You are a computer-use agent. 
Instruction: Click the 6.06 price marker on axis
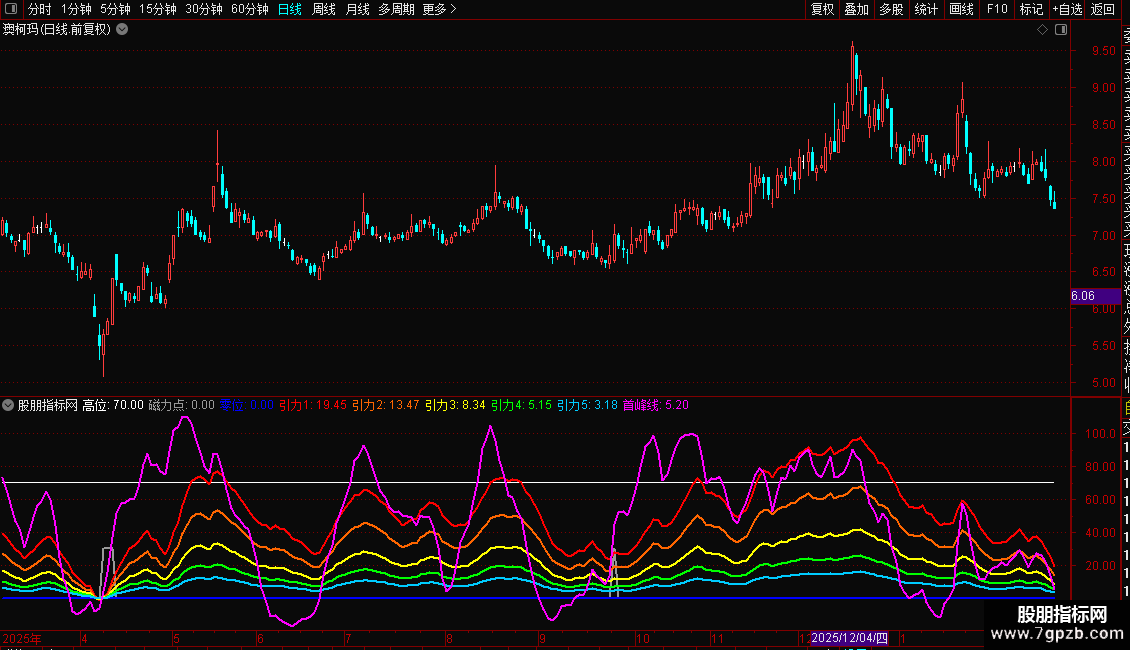pos(1095,296)
